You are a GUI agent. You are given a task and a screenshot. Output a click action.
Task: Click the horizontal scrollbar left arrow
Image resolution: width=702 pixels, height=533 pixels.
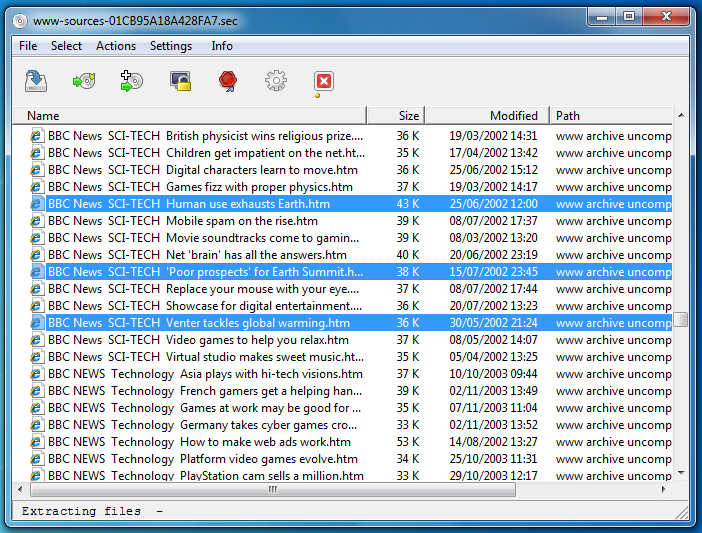tap(20, 489)
